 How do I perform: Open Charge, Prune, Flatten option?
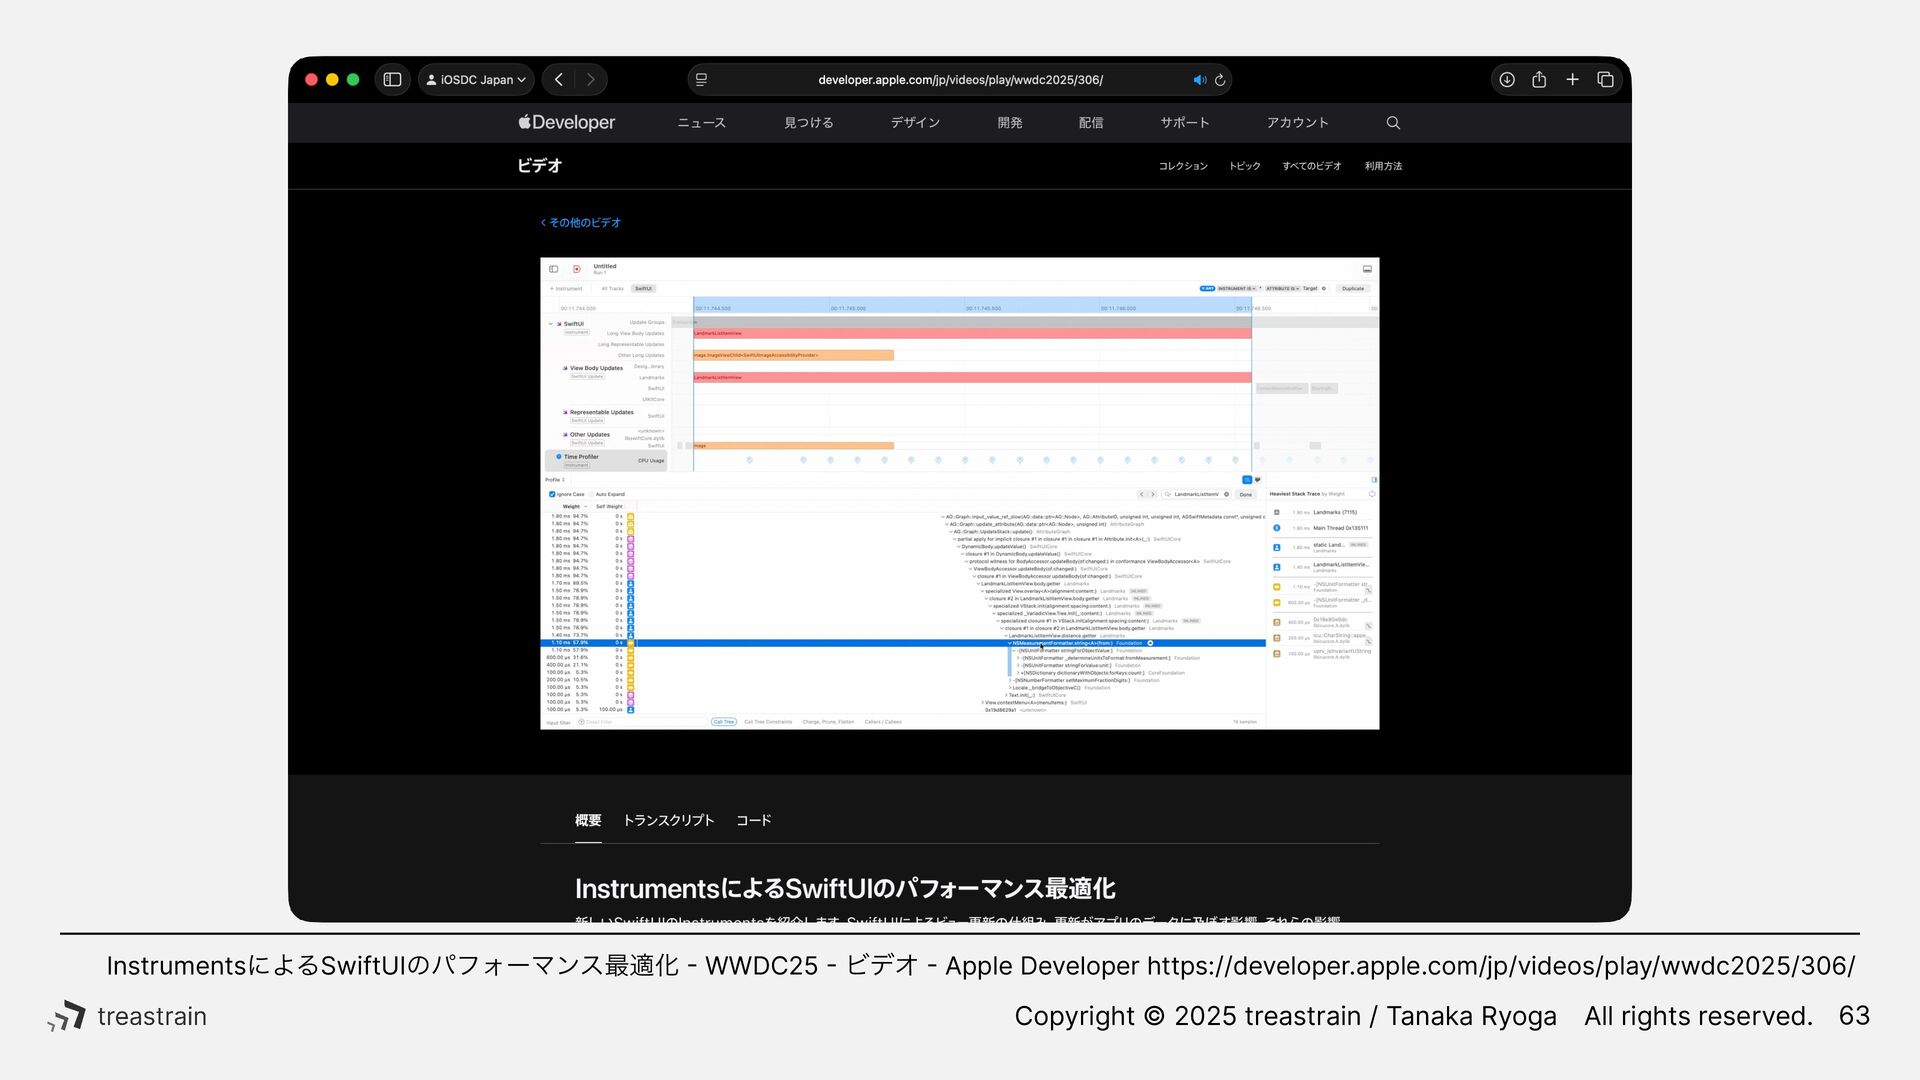(x=828, y=722)
